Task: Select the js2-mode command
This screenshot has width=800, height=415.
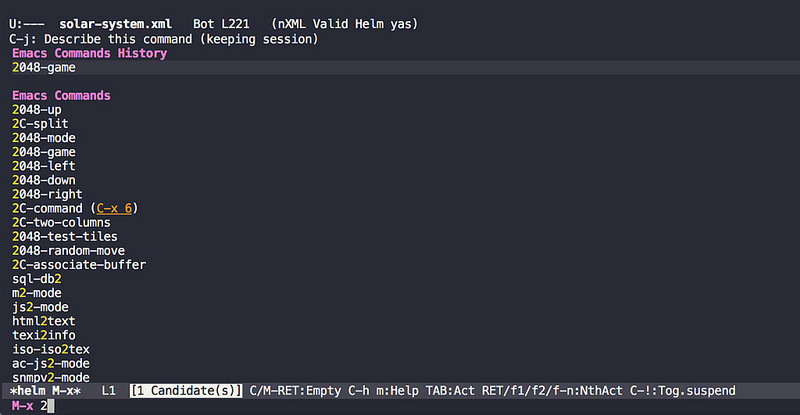Action: coord(40,306)
